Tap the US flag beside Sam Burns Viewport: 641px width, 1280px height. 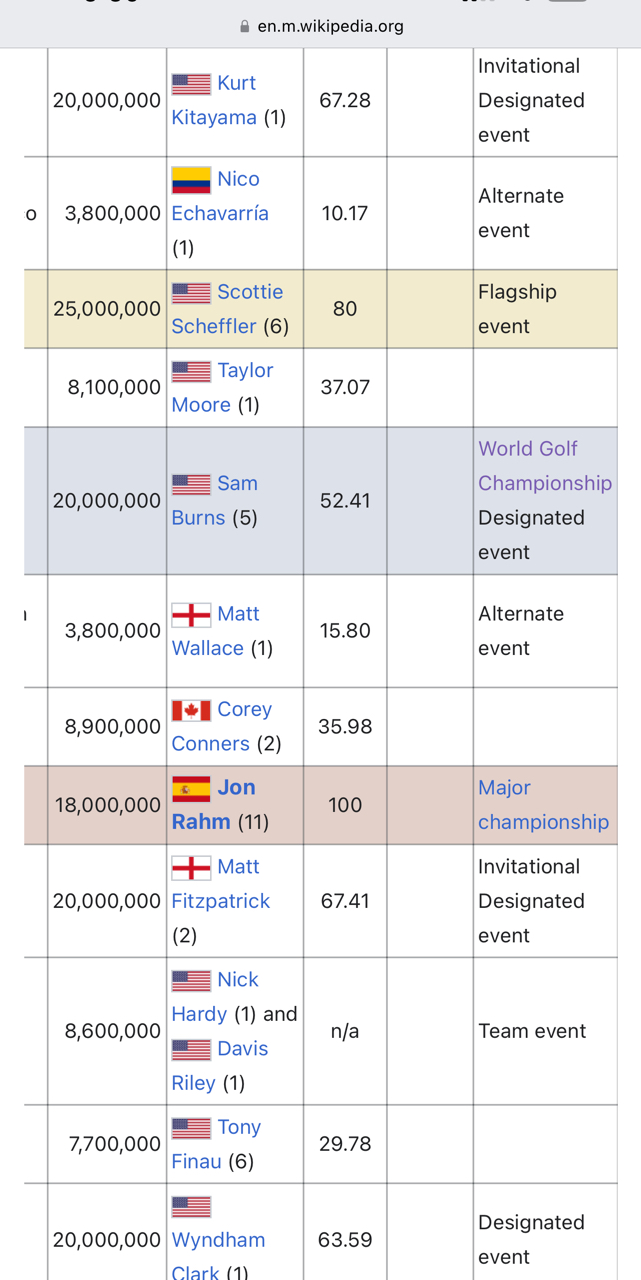[x=191, y=484]
